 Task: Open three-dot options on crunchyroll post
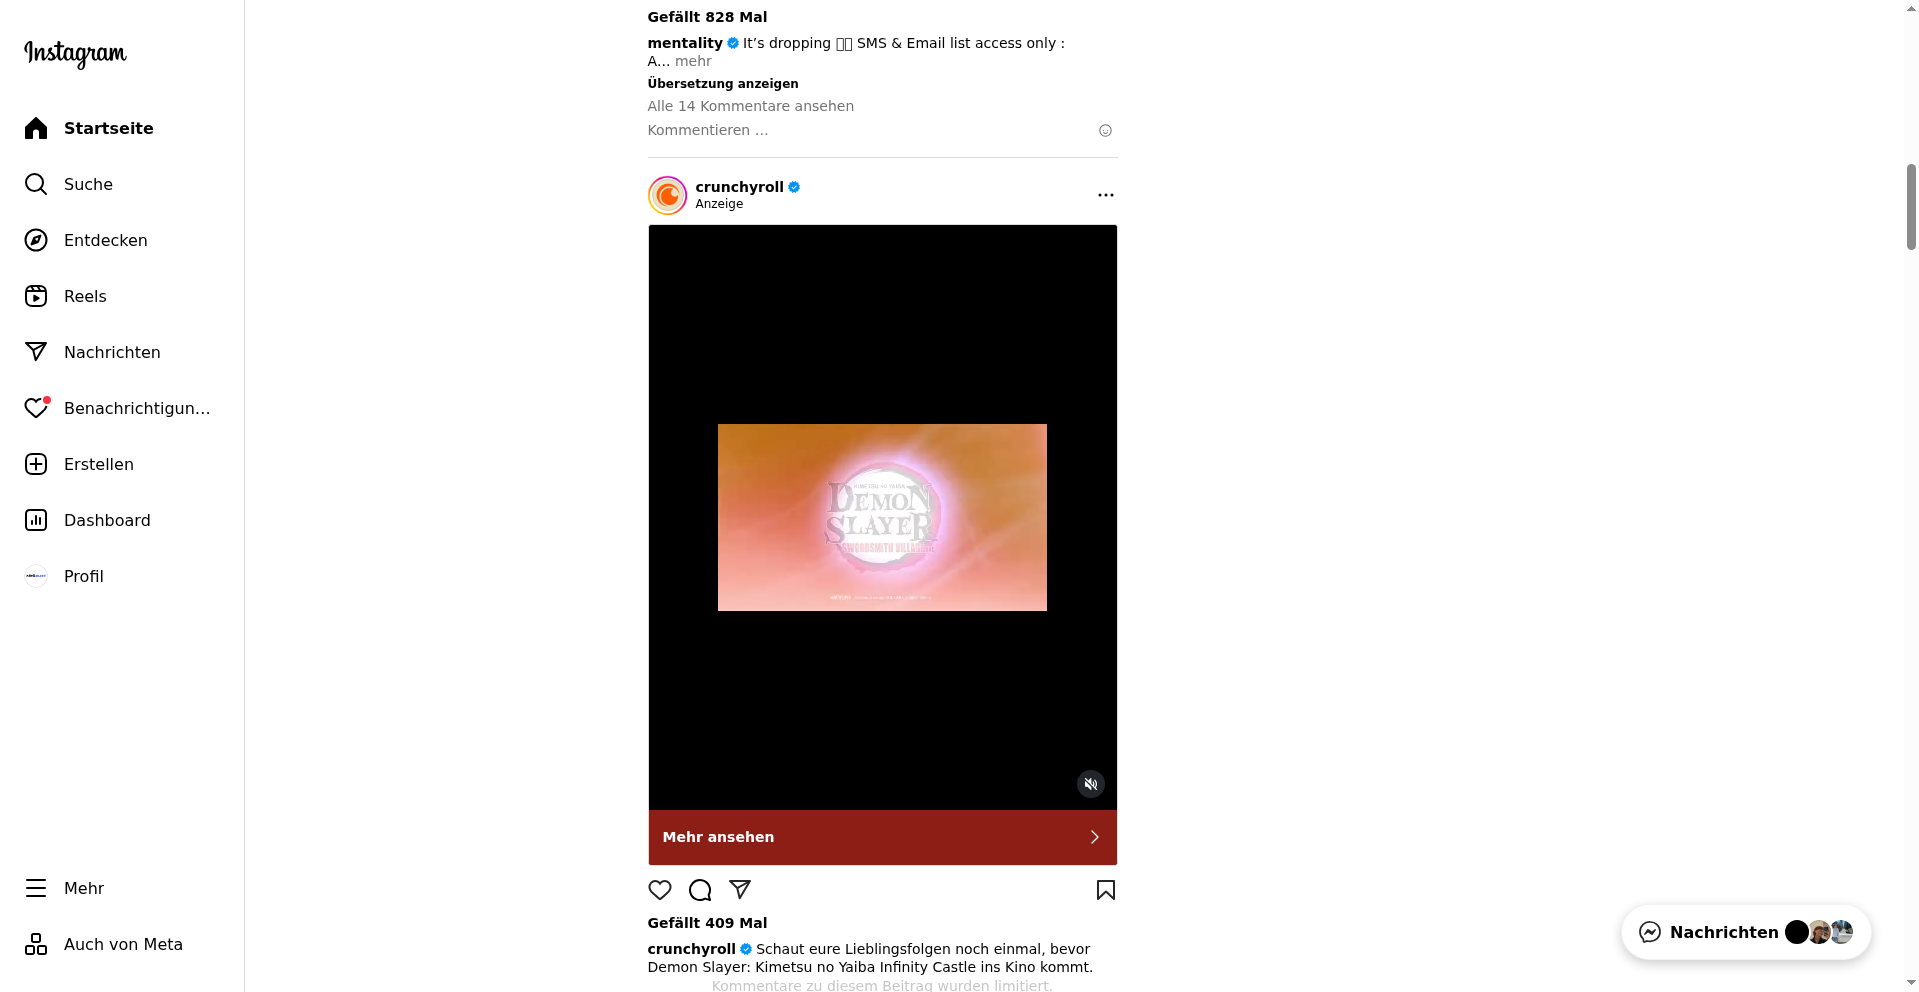click(1105, 195)
